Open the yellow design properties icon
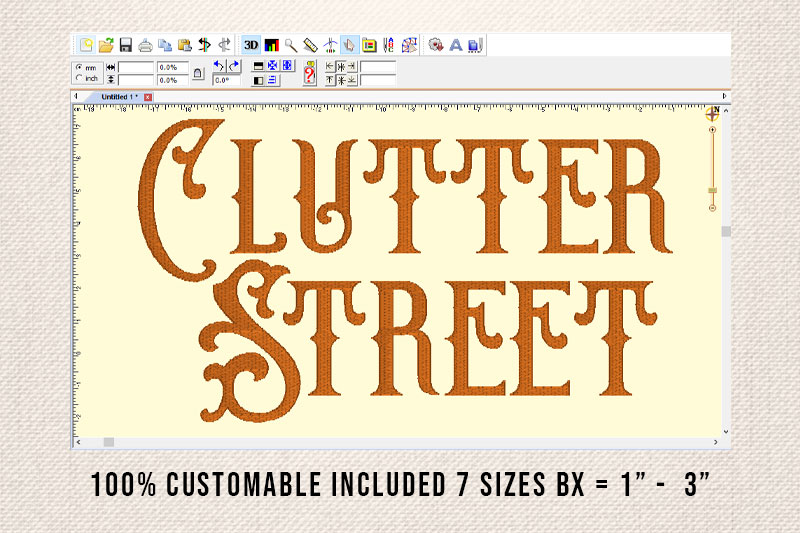This screenshot has height=533, width=800. coord(369,45)
